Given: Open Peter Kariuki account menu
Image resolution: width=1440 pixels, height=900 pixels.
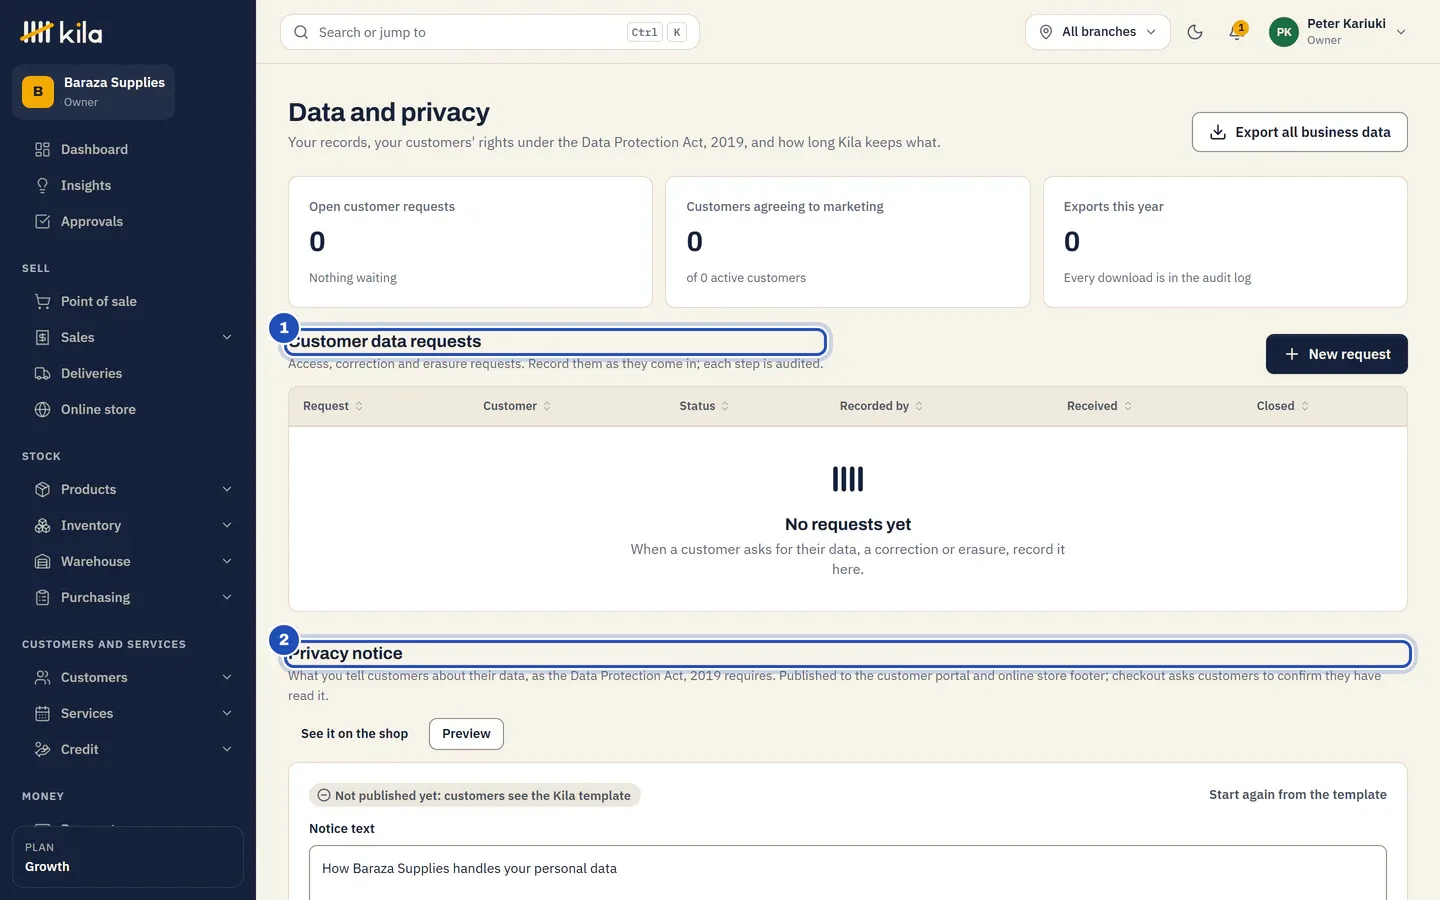Looking at the screenshot, I should (x=1338, y=32).
